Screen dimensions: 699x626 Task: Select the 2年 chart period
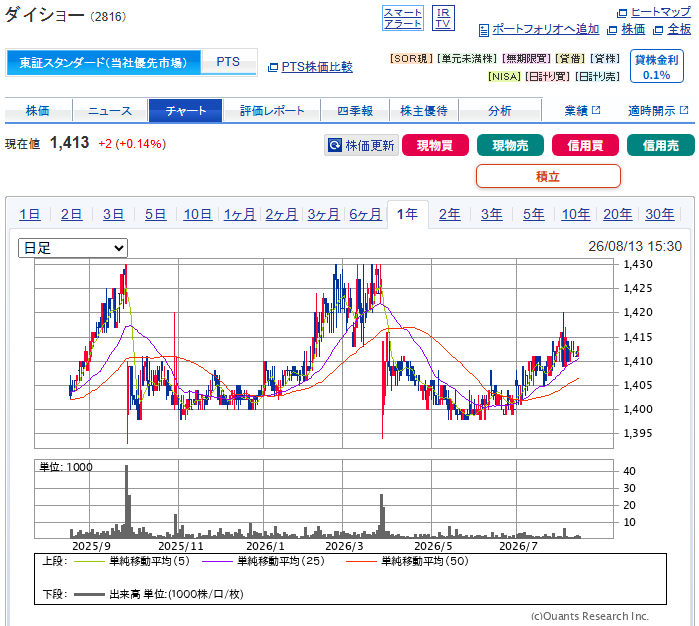click(449, 214)
